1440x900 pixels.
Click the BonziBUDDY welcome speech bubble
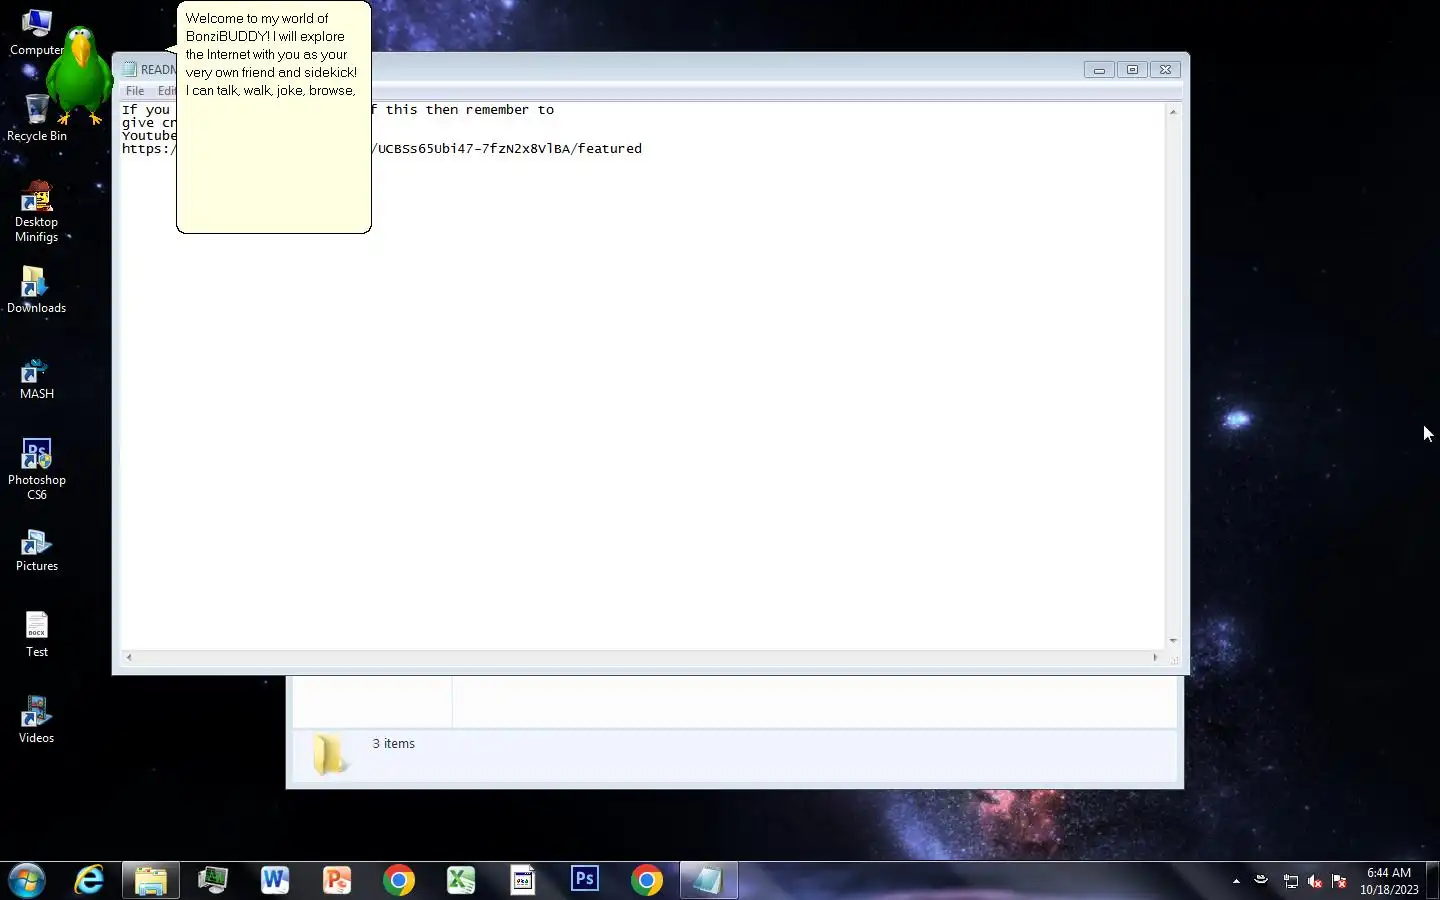click(x=274, y=117)
